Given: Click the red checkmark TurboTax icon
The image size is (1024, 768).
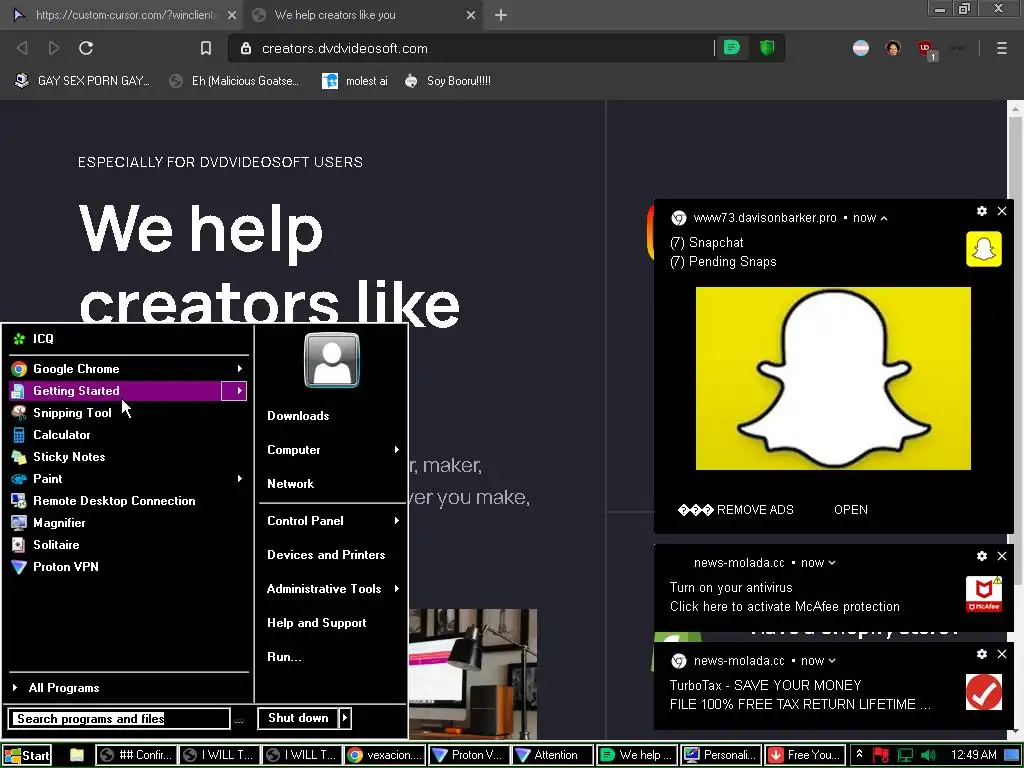Looking at the screenshot, I should (984, 692).
